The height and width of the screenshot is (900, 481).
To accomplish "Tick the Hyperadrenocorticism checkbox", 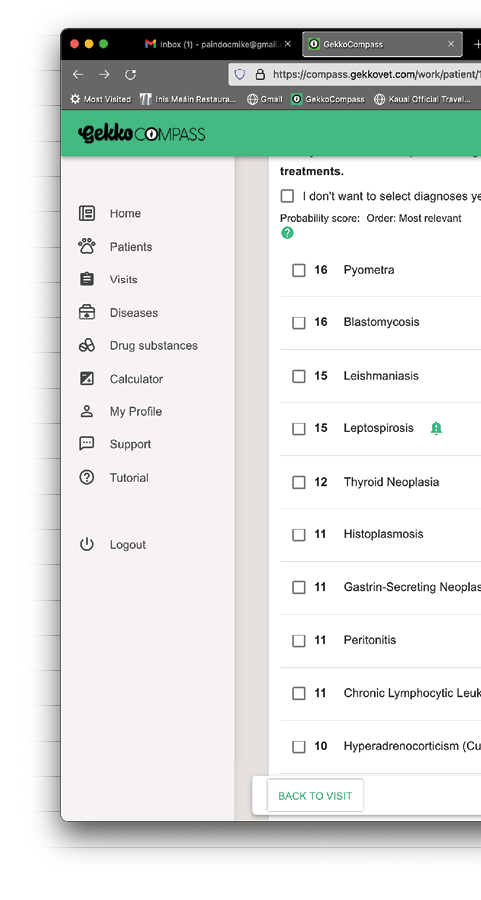I will 299,747.
